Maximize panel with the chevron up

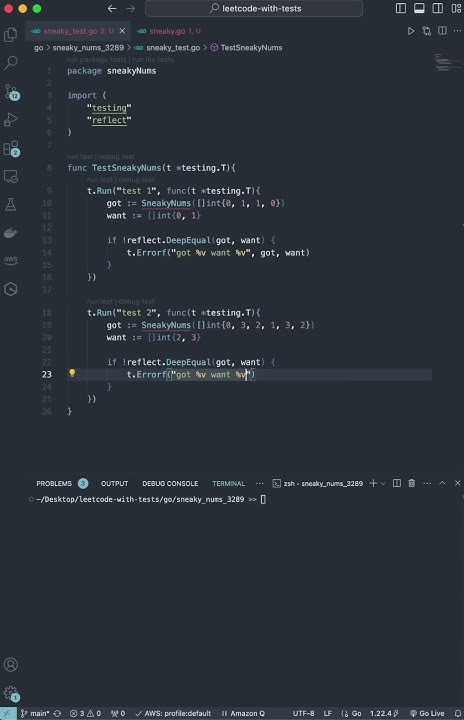[442, 483]
